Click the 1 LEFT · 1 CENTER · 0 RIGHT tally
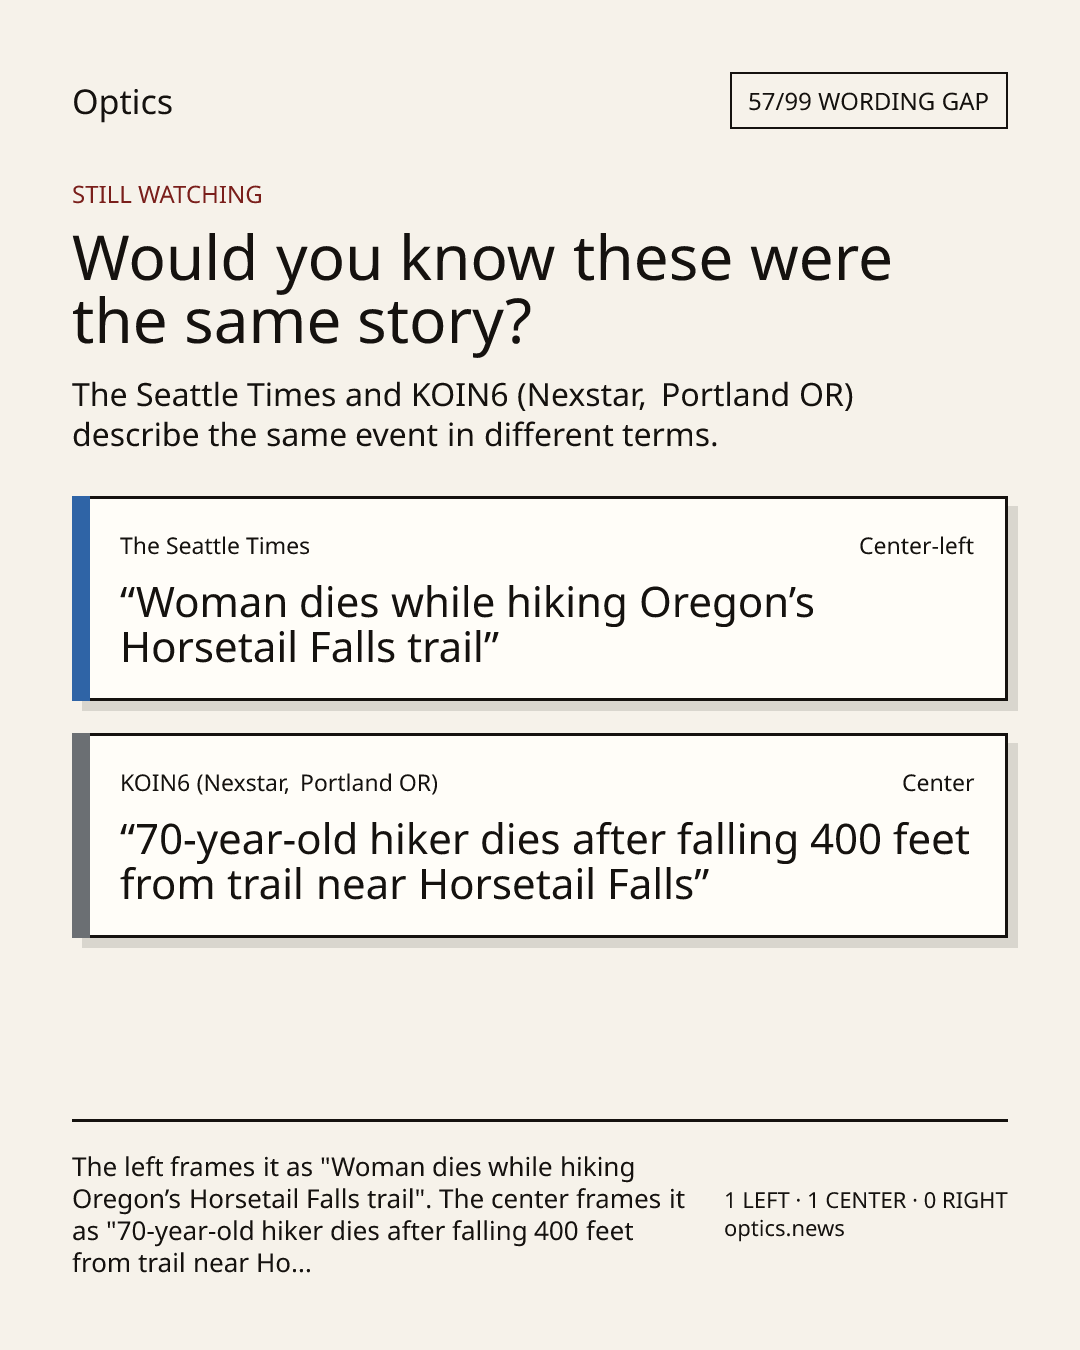 point(866,1200)
